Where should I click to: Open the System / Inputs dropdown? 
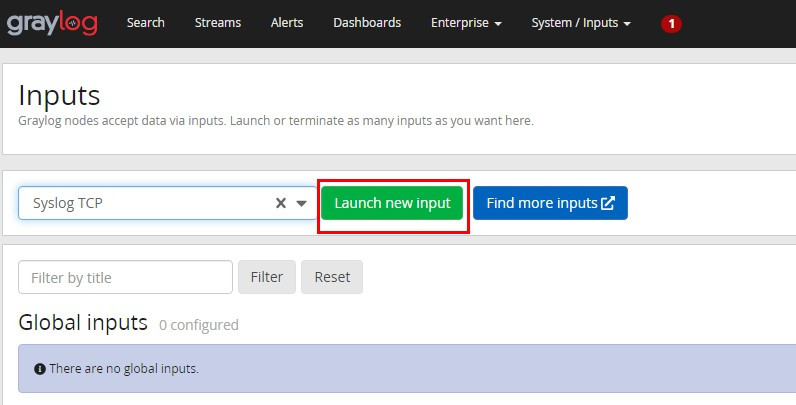click(581, 23)
